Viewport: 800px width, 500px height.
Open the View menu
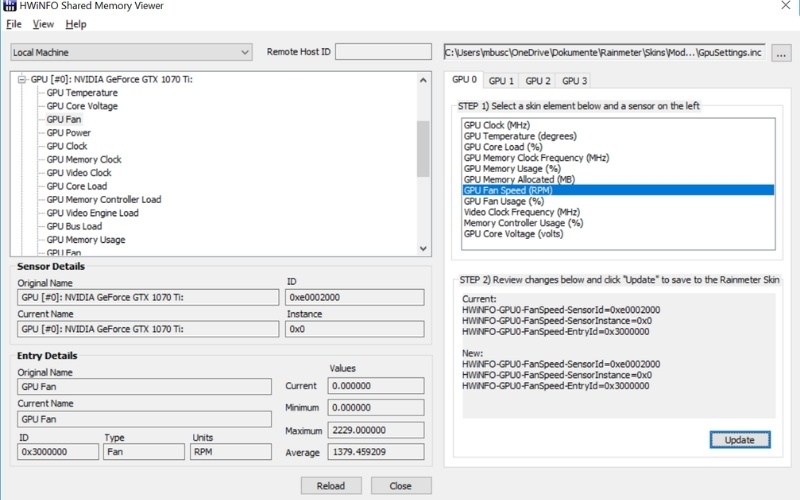[43, 24]
